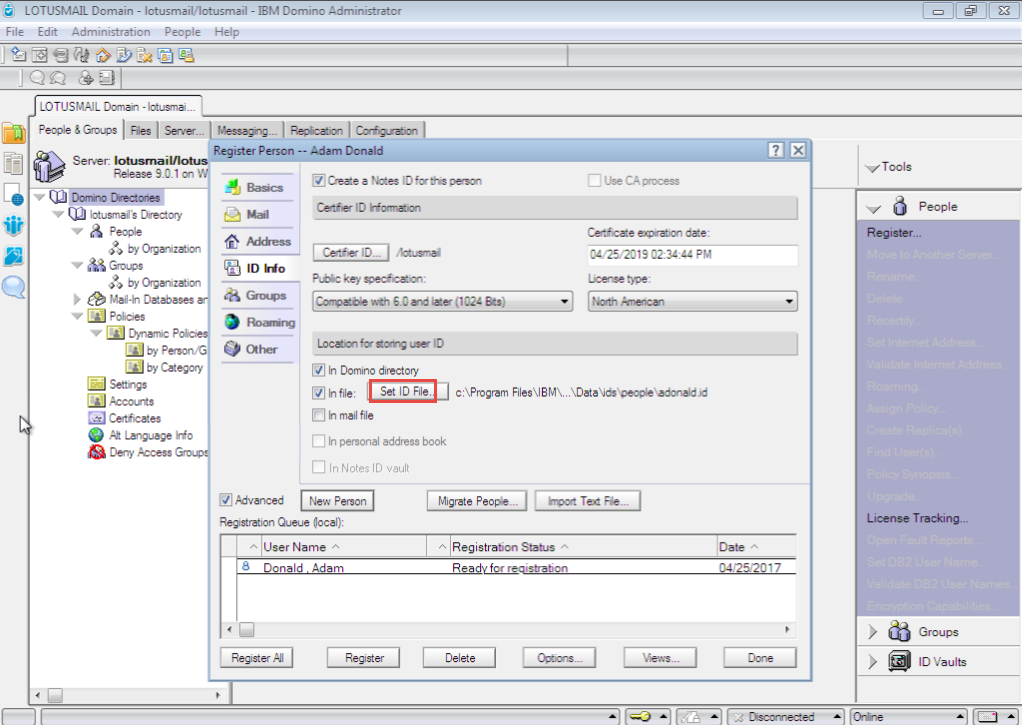Open the Help menu
The width and height of the screenshot is (1022, 725).
tap(227, 32)
